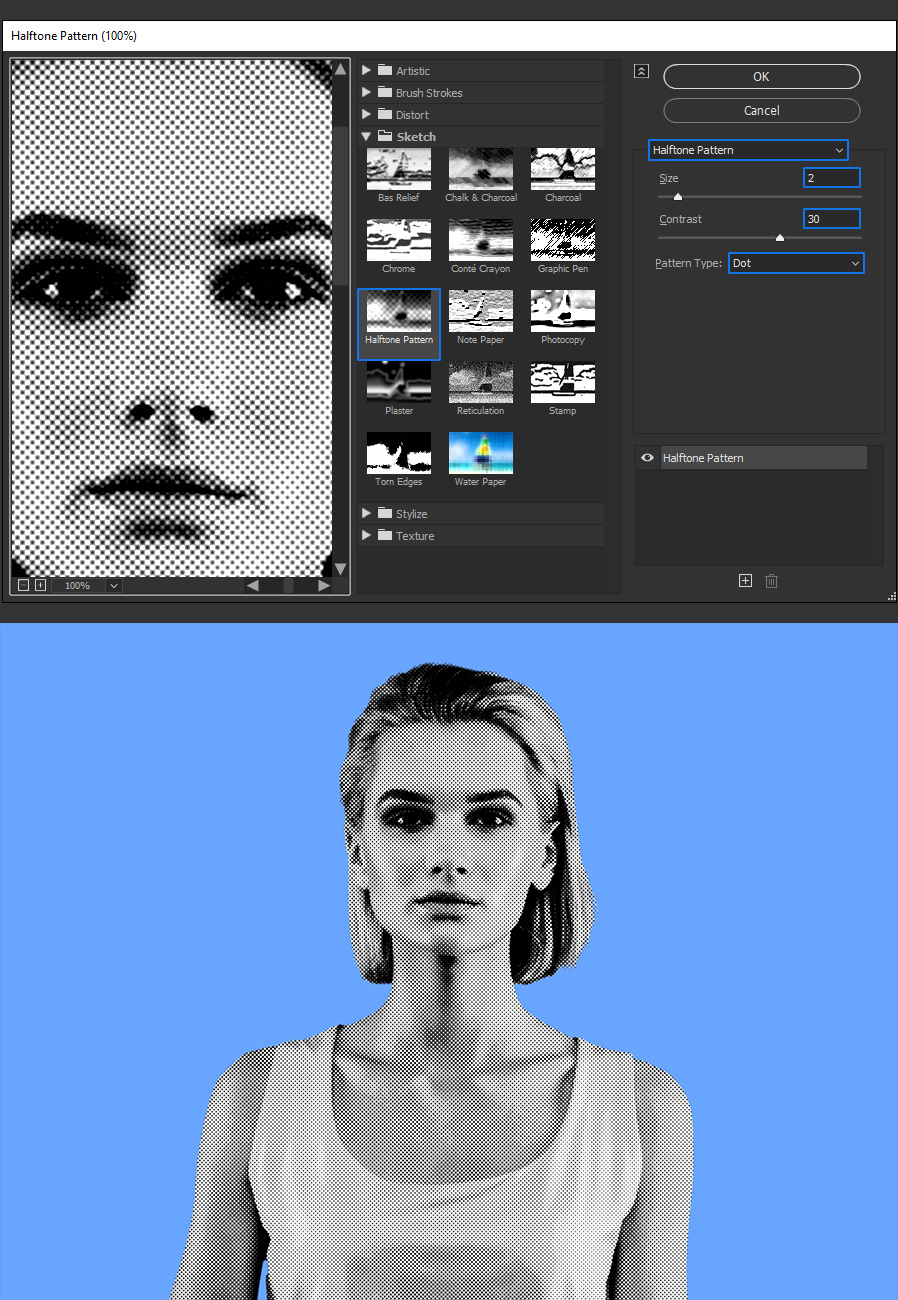Screen dimensions: 898x1300
Task: Click the Contrast value field
Action: click(x=832, y=218)
